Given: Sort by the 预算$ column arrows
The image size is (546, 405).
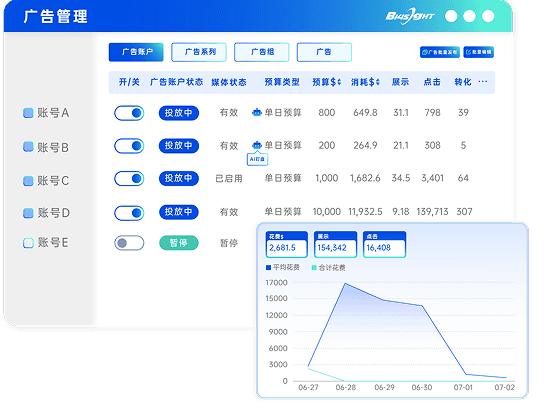Looking at the screenshot, I should (x=339, y=82).
